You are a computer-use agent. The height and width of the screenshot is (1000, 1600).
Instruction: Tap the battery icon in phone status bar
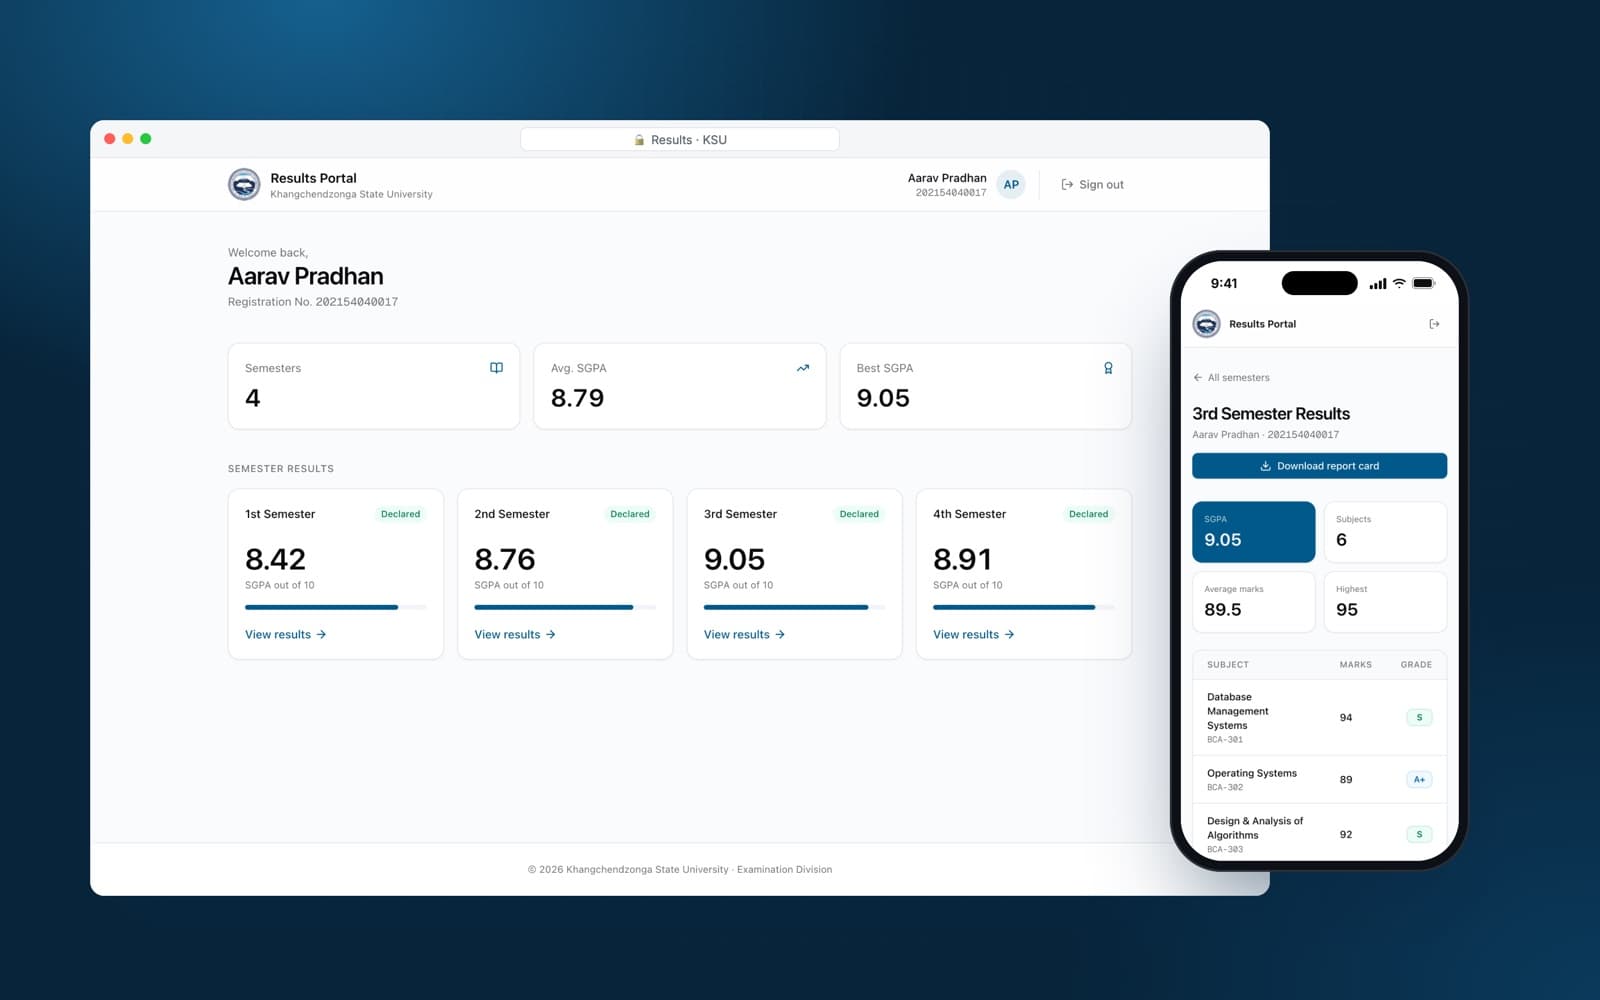tap(1424, 284)
